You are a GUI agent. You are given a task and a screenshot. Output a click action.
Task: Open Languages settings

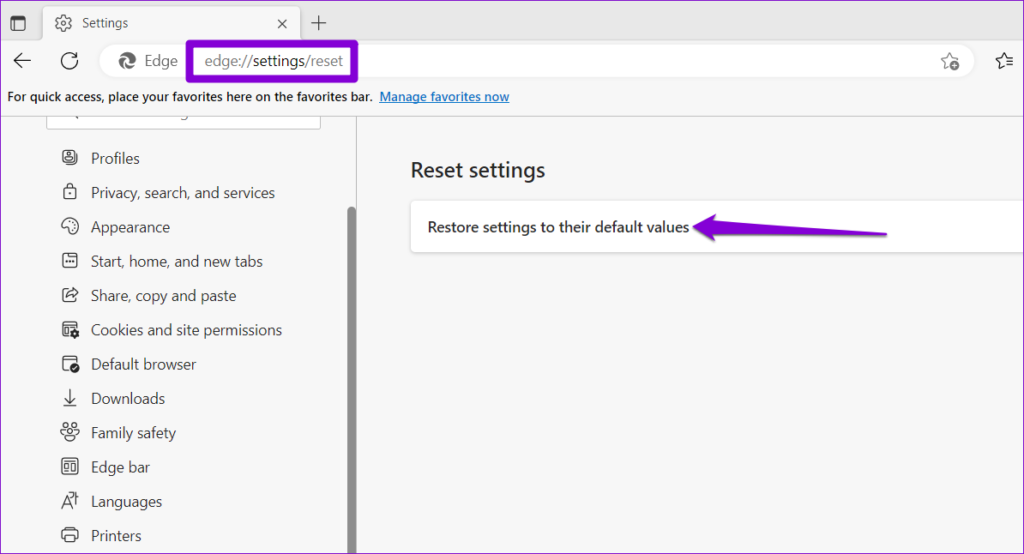tap(126, 502)
